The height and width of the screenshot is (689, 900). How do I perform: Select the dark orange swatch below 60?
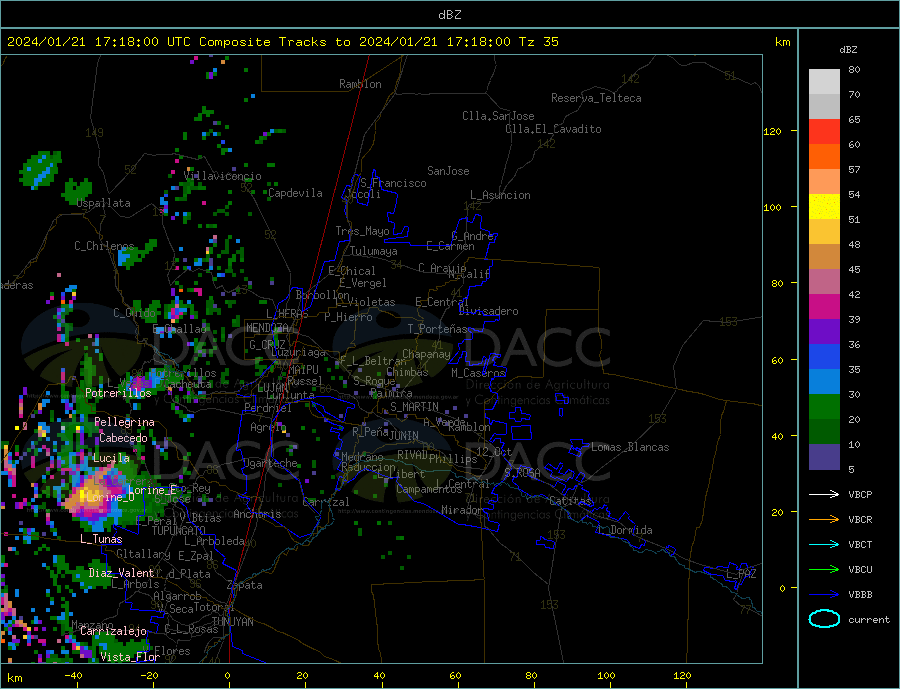(824, 156)
